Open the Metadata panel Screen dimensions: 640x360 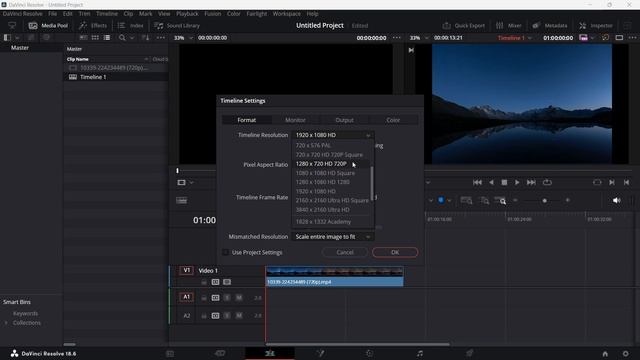[549, 25]
